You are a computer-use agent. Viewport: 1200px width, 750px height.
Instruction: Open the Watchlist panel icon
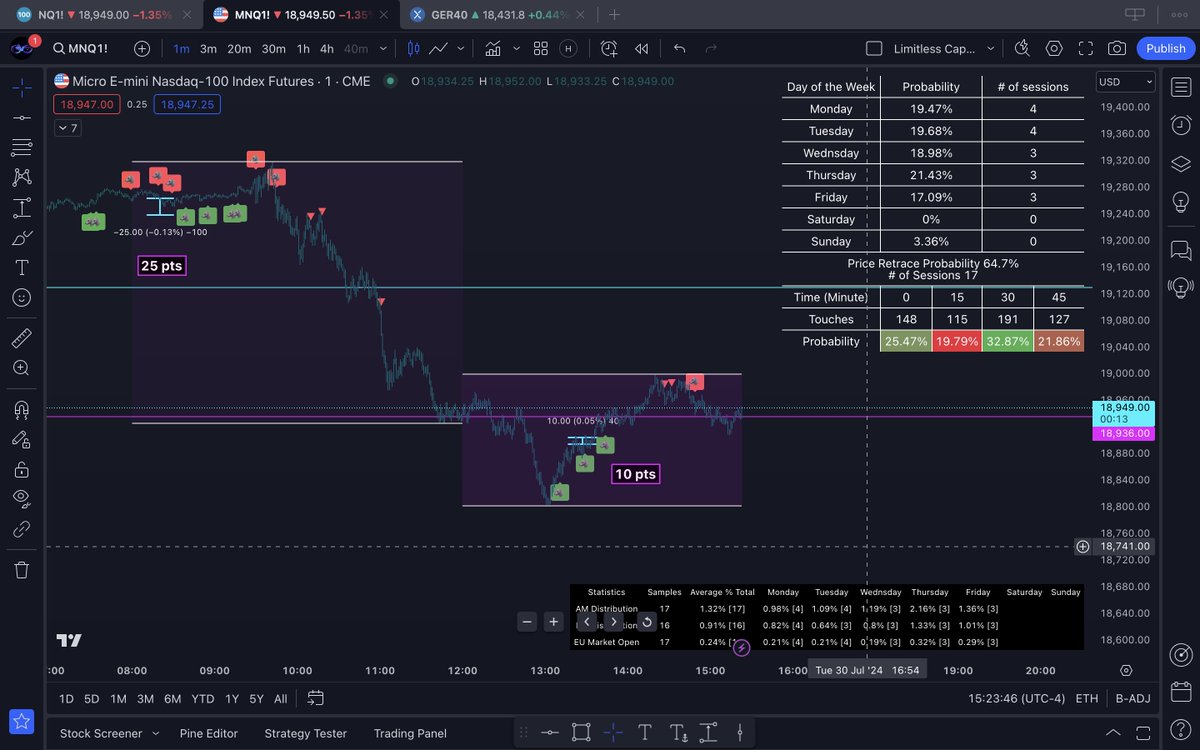click(x=1180, y=88)
